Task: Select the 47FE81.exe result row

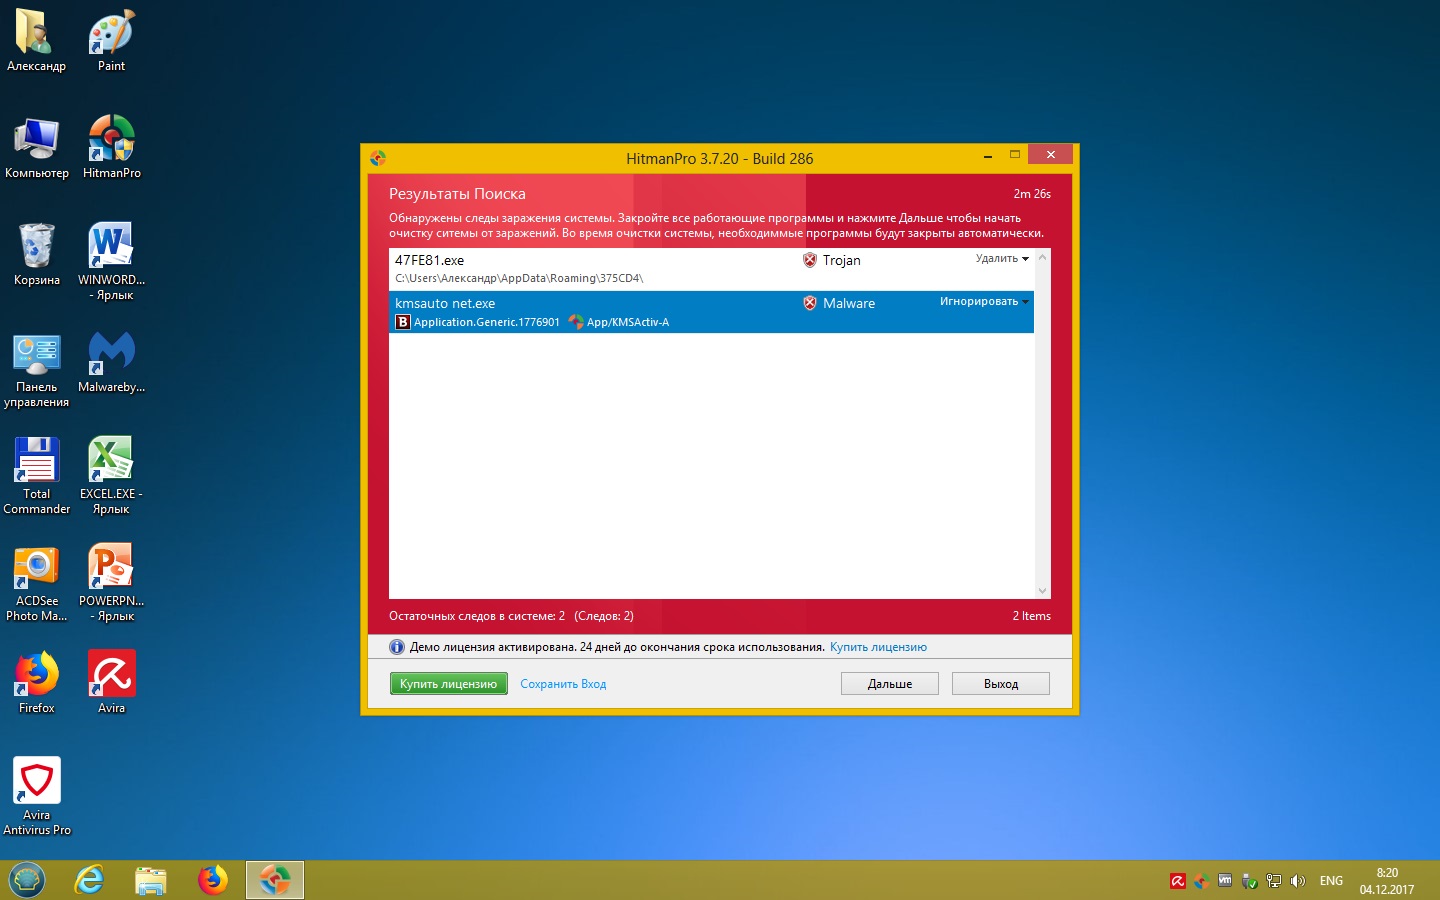Action: pyautogui.click(x=711, y=269)
